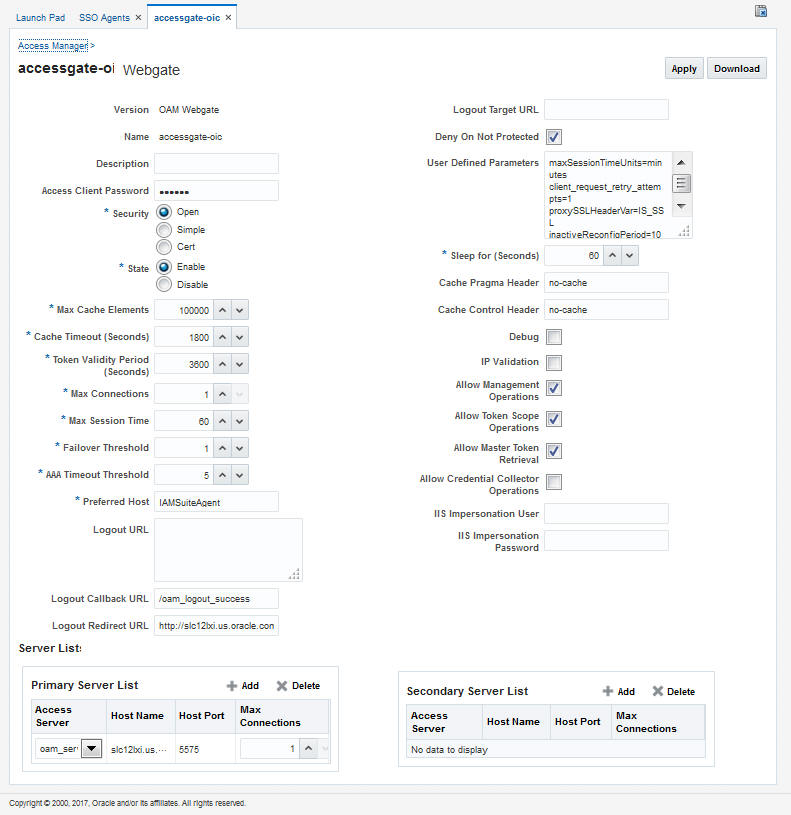Follow the Access Manager breadcrumb link
The image size is (791, 815).
tap(53, 46)
